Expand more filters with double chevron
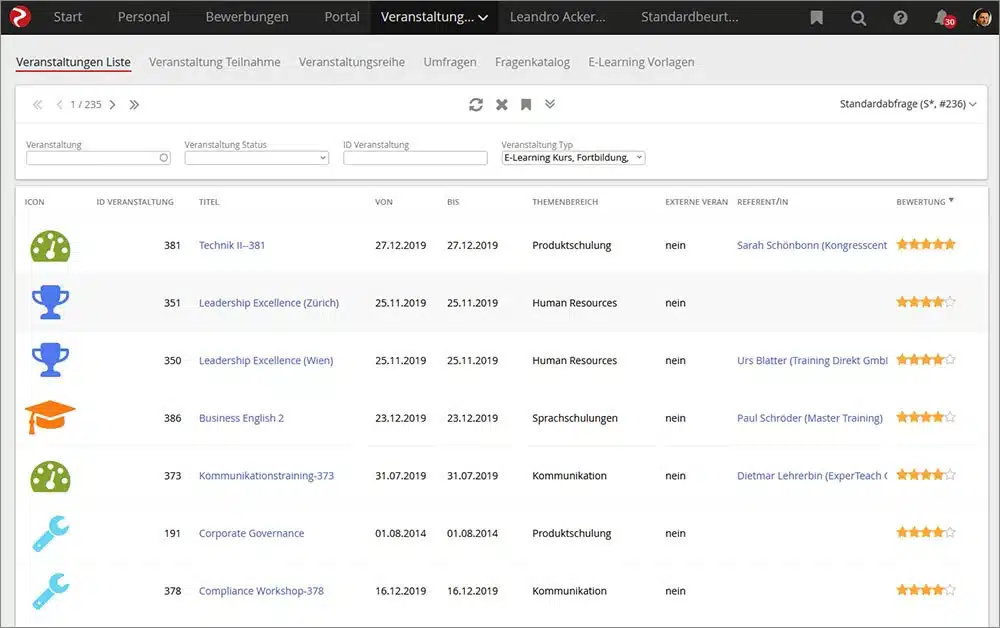 (x=550, y=104)
